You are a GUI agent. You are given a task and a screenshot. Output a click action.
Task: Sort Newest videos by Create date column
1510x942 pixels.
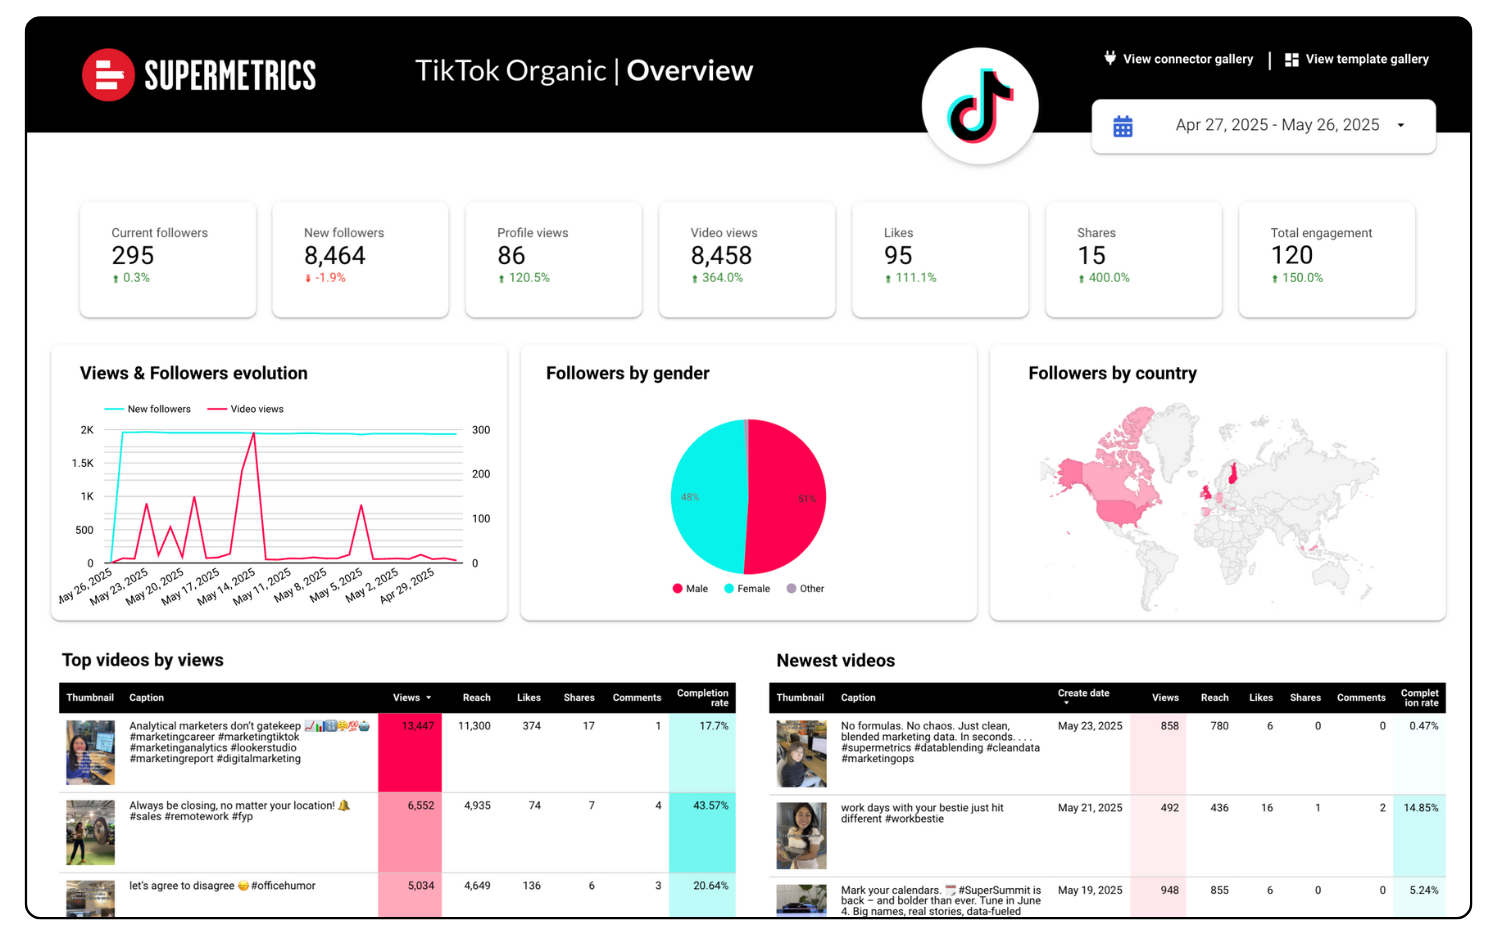pos(1083,694)
